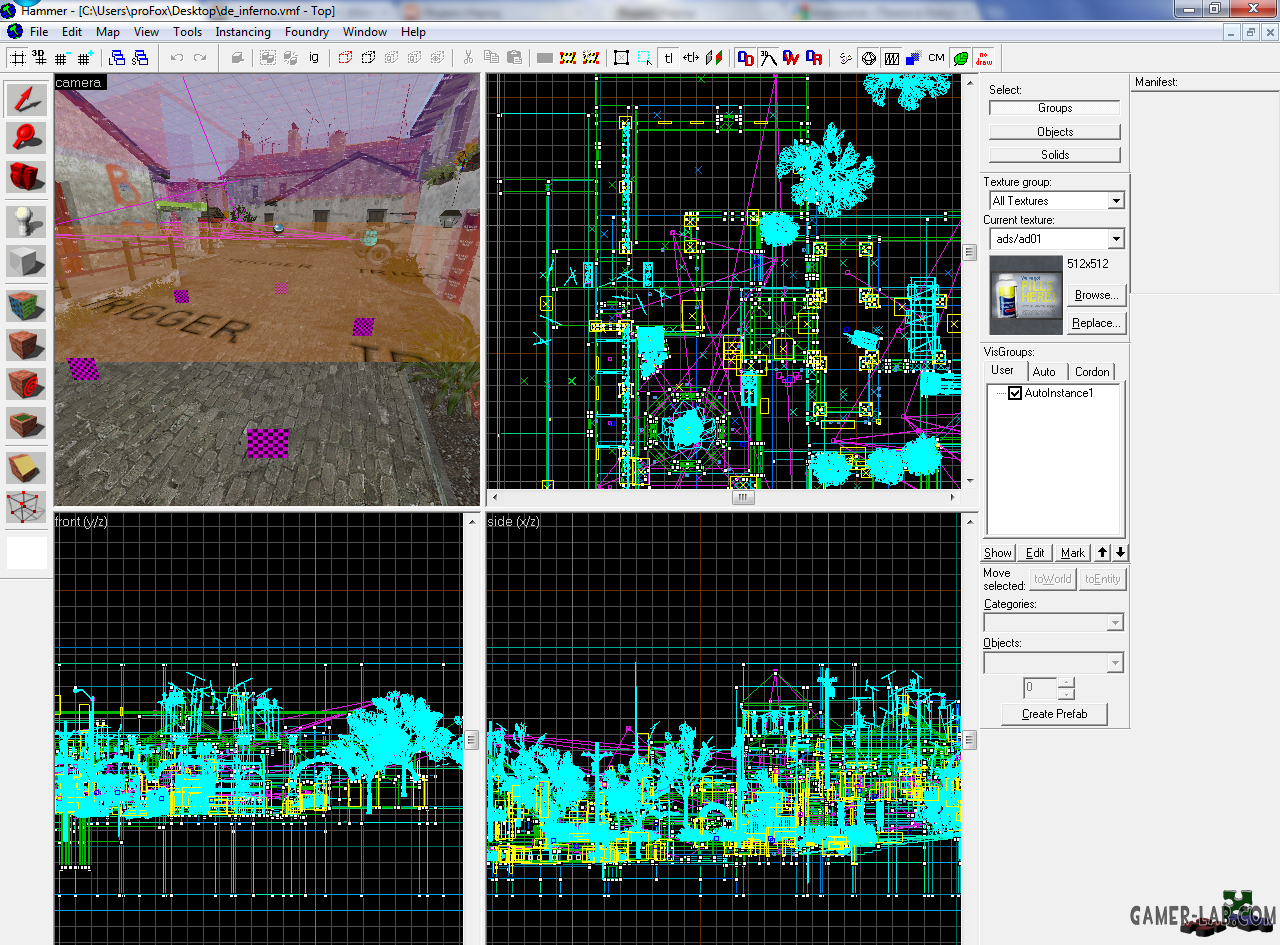The height and width of the screenshot is (945, 1280).
Task: Click the red dashed Hide Selected icon
Action: coord(345,58)
